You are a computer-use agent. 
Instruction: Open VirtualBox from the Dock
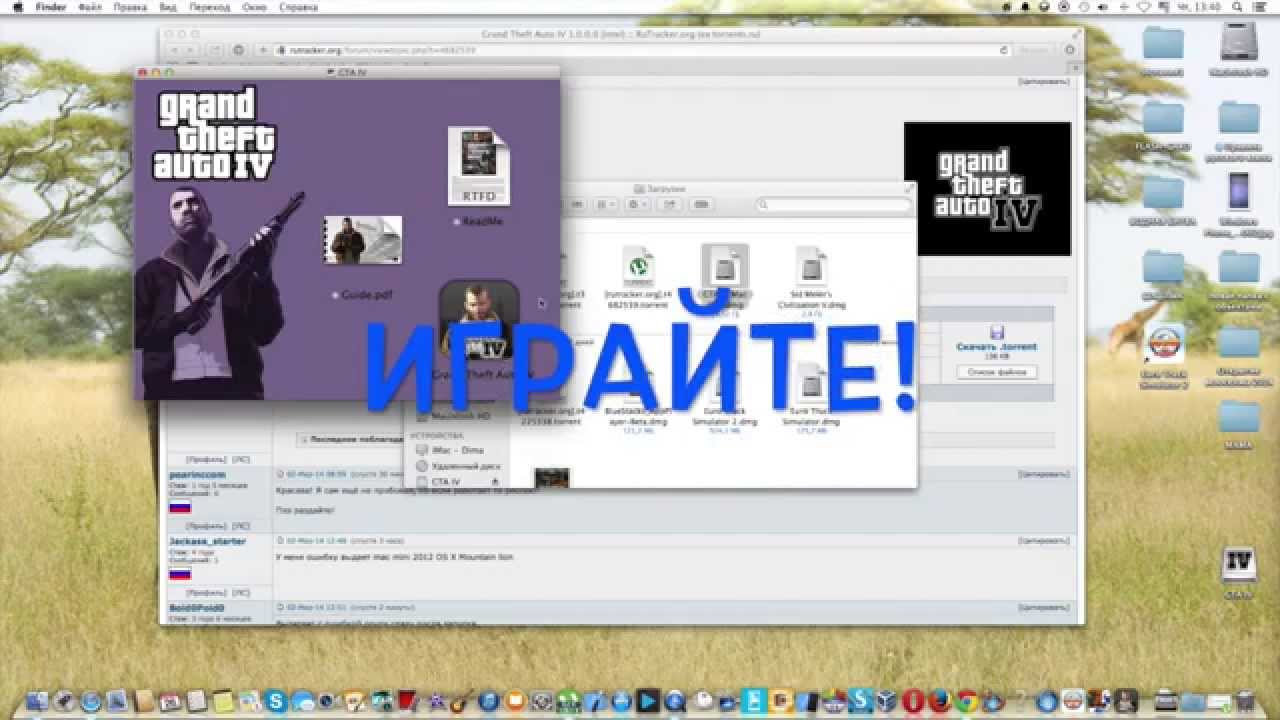[x=889, y=702]
